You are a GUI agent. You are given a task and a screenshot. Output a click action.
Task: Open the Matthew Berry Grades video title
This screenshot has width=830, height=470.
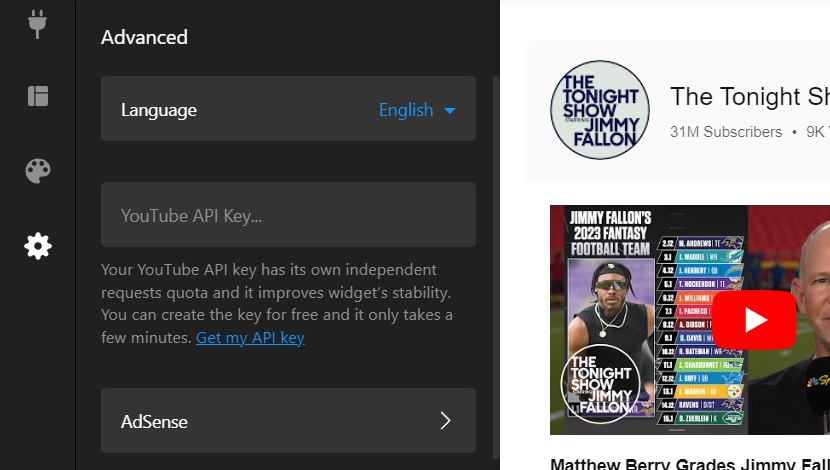pyautogui.click(x=690, y=464)
